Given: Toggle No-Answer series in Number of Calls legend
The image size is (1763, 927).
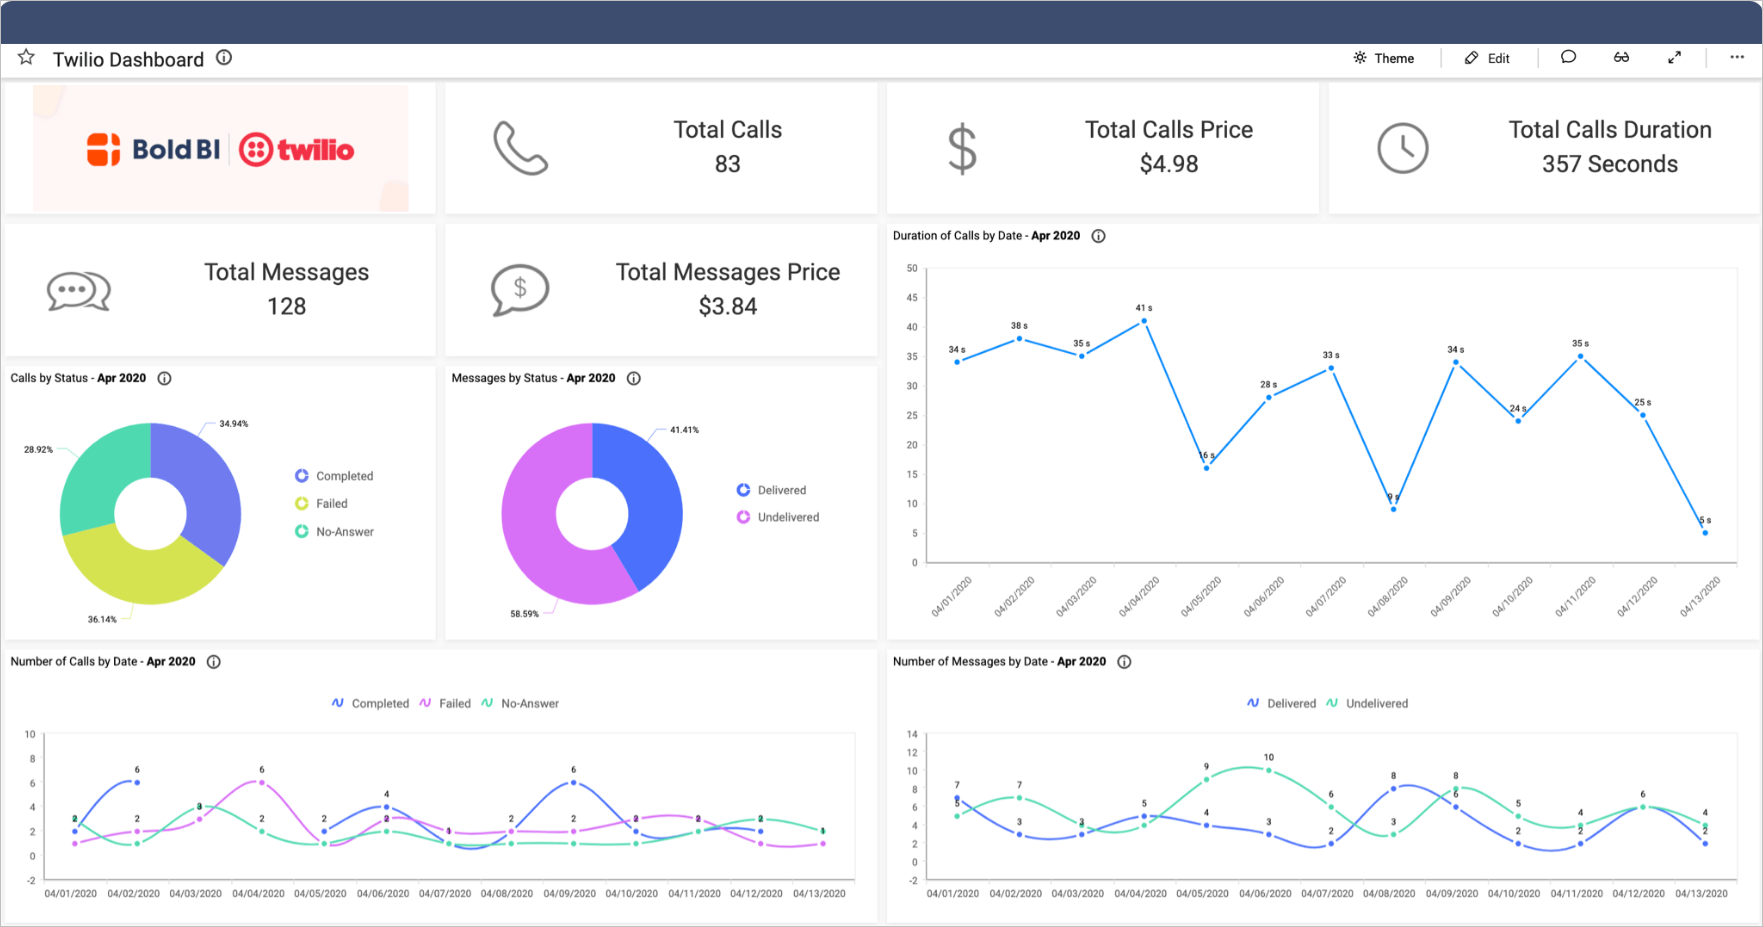Looking at the screenshot, I should (520, 704).
